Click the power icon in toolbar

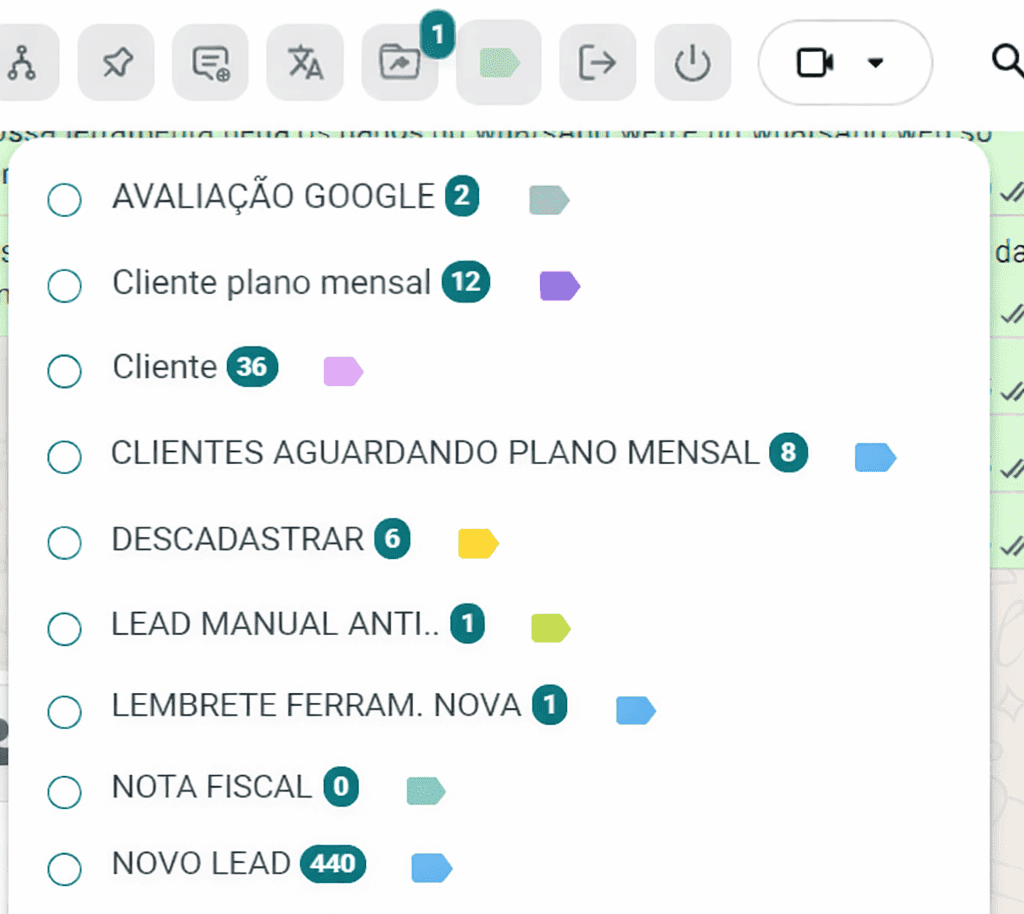click(x=692, y=63)
